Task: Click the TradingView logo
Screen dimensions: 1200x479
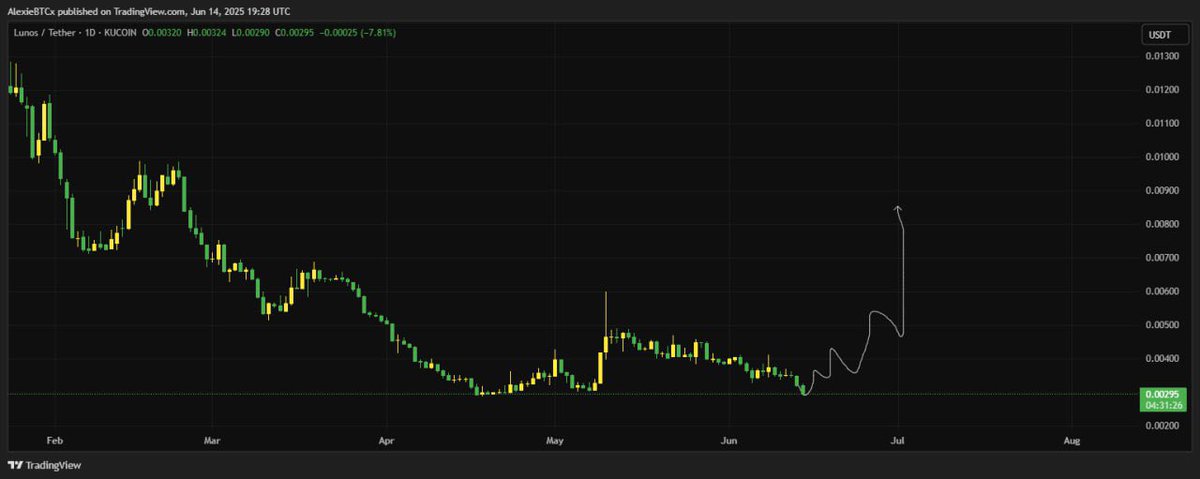Action: click(44, 465)
